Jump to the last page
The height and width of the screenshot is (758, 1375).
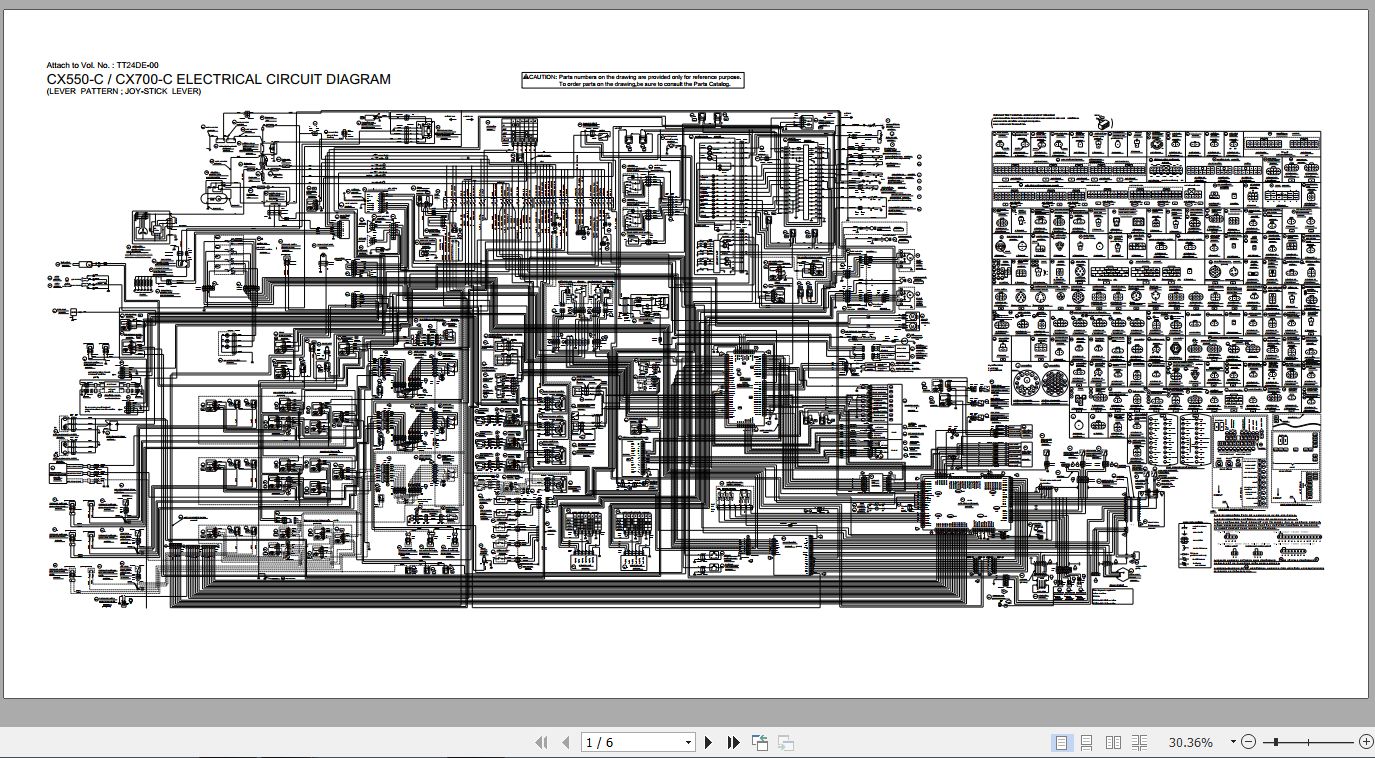point(733,742)
